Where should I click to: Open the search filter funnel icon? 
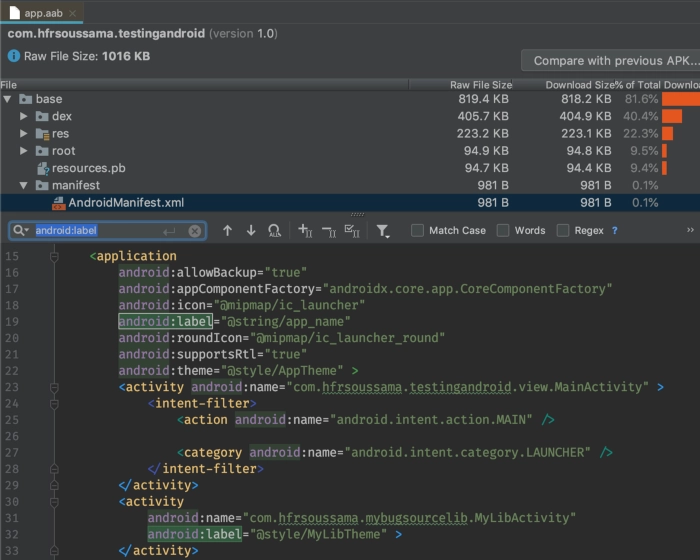[383, 231]
